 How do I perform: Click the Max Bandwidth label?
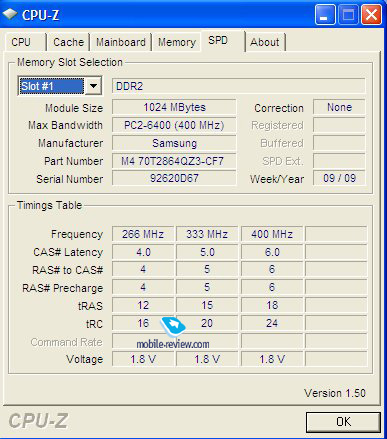pos(65,125)
